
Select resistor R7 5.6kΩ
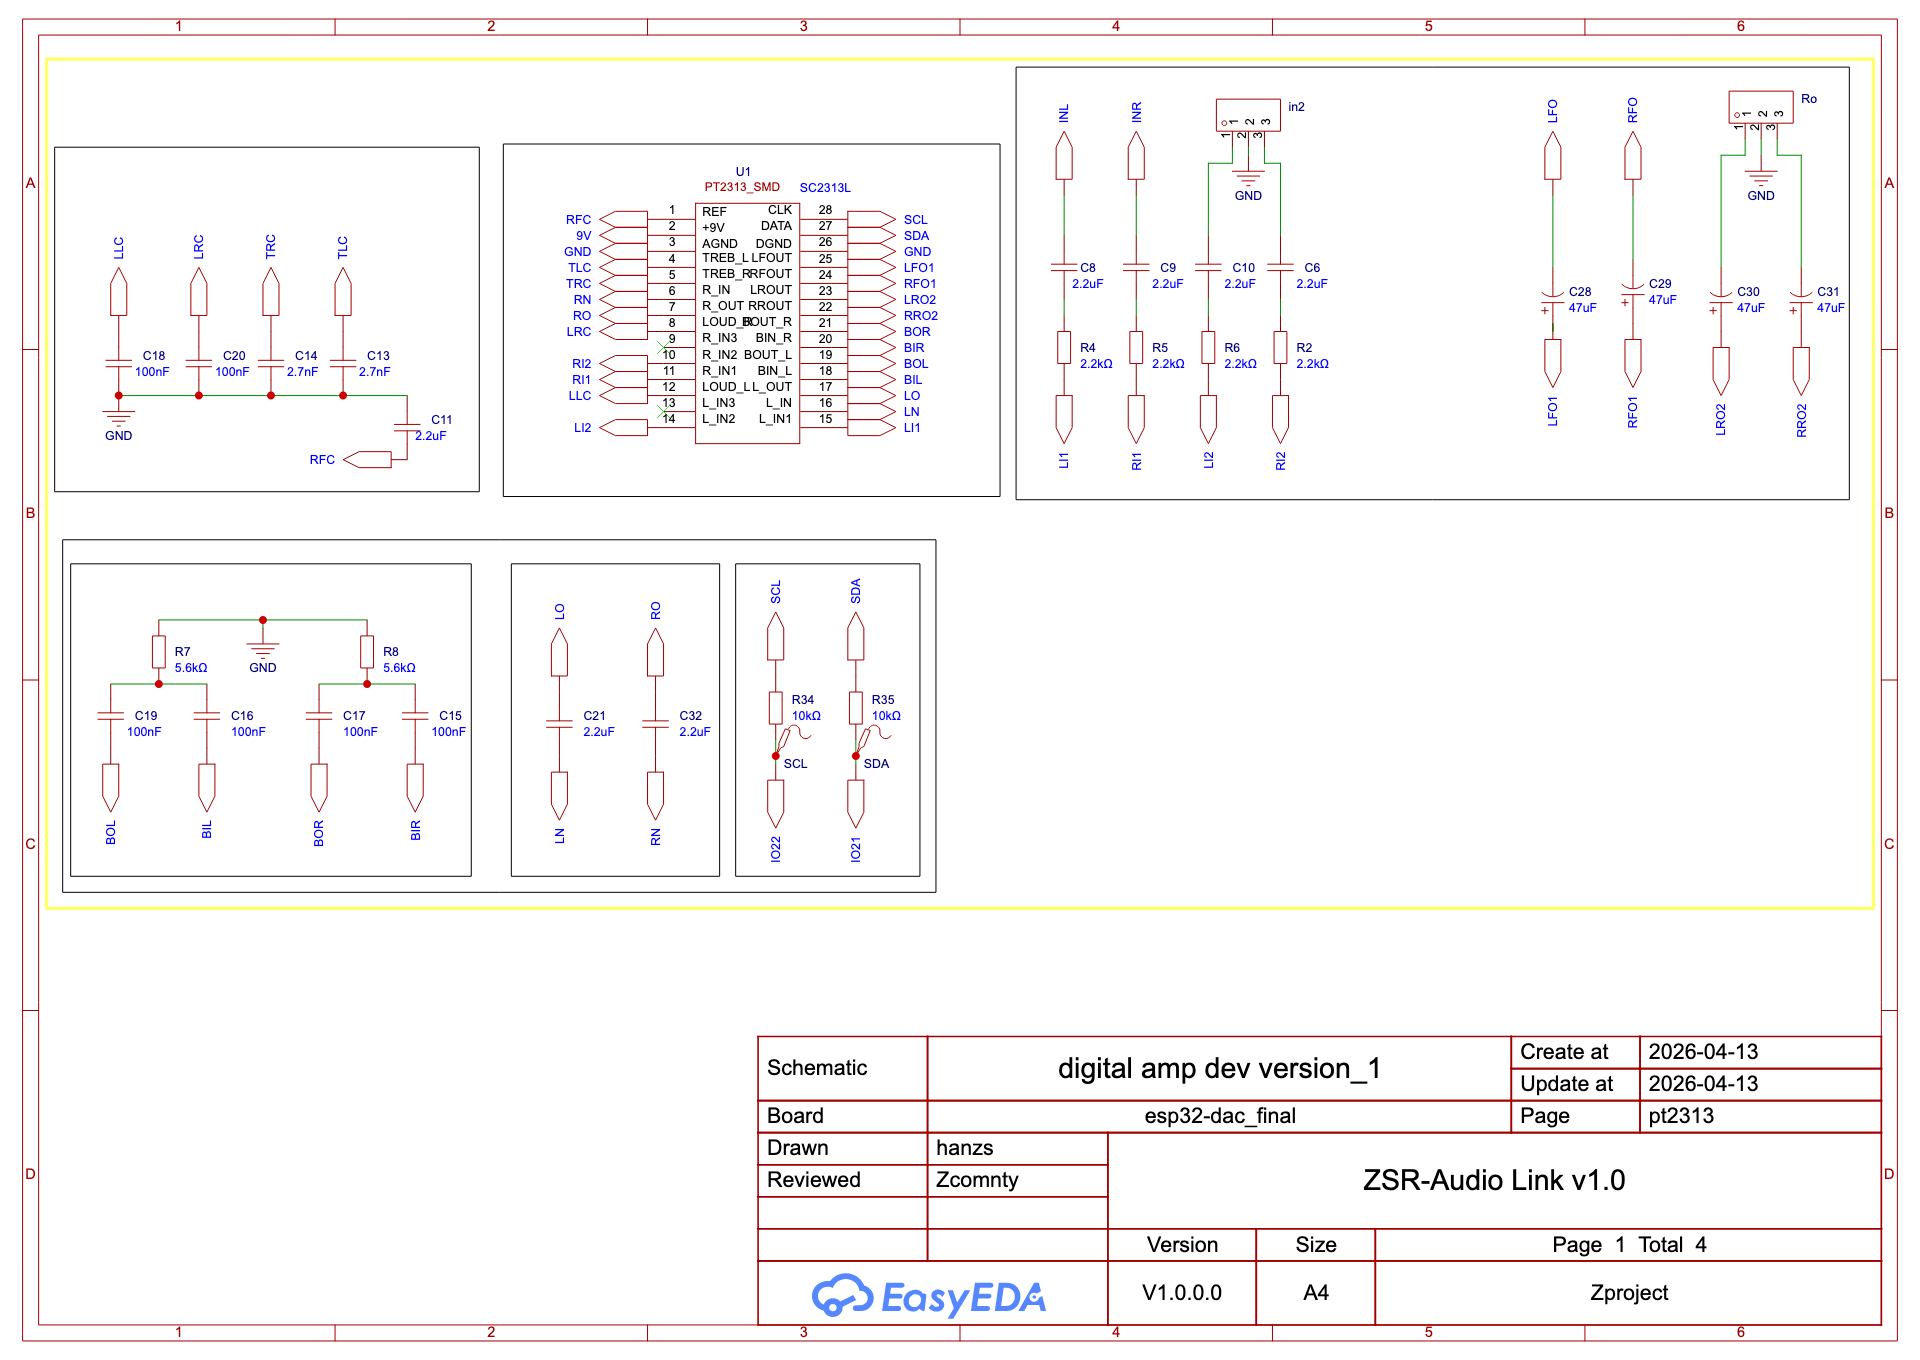coord(159,651)
